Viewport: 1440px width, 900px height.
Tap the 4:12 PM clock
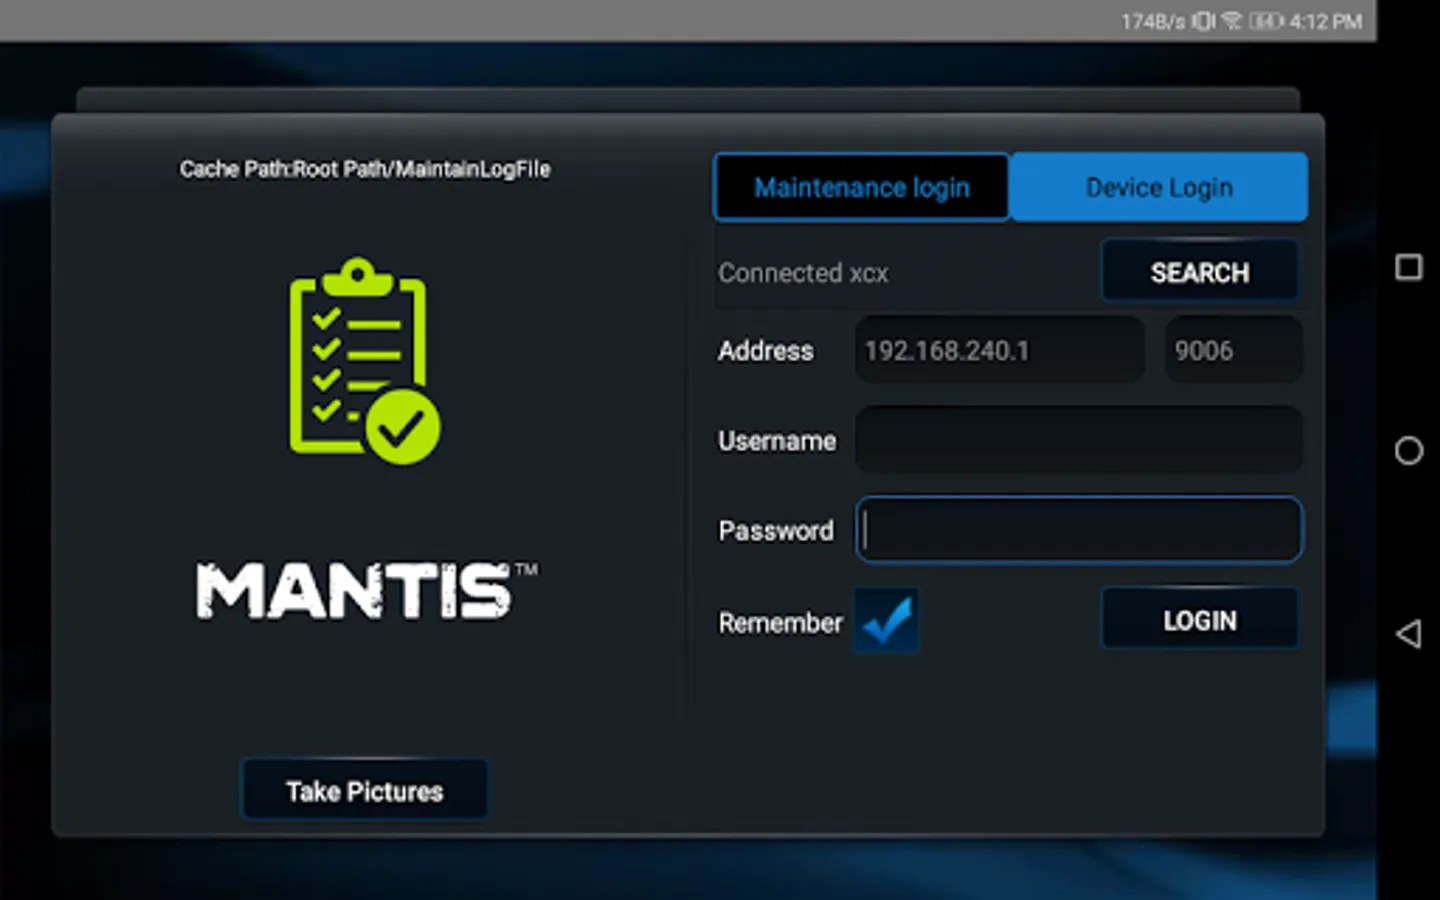click(x=1326, y=21)
